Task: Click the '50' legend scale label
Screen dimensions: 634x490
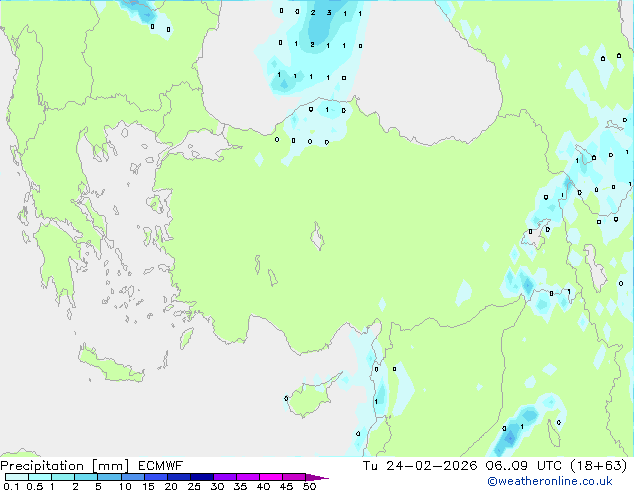Action: point(309,486)
